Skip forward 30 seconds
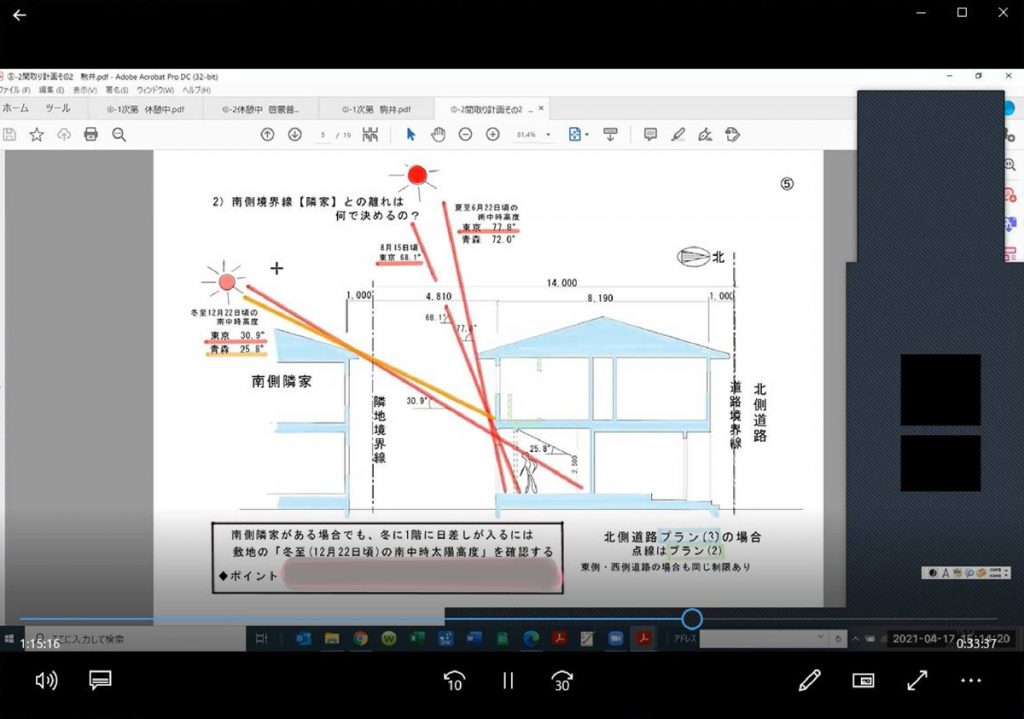1024x719 pixels. [x=562, y=680]
